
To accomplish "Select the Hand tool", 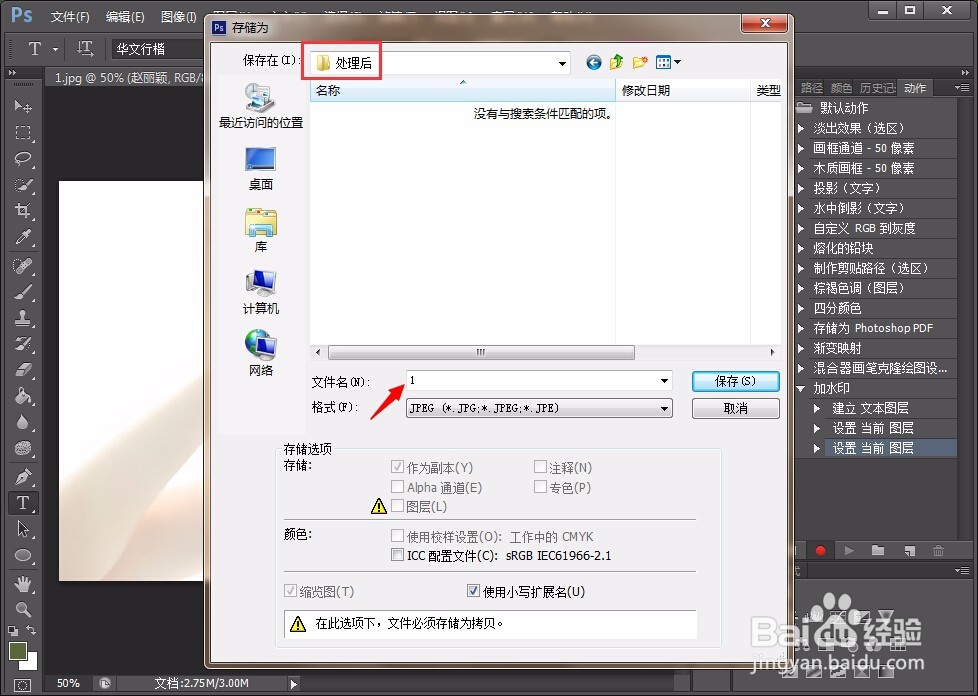I will (x=23, y=584).
